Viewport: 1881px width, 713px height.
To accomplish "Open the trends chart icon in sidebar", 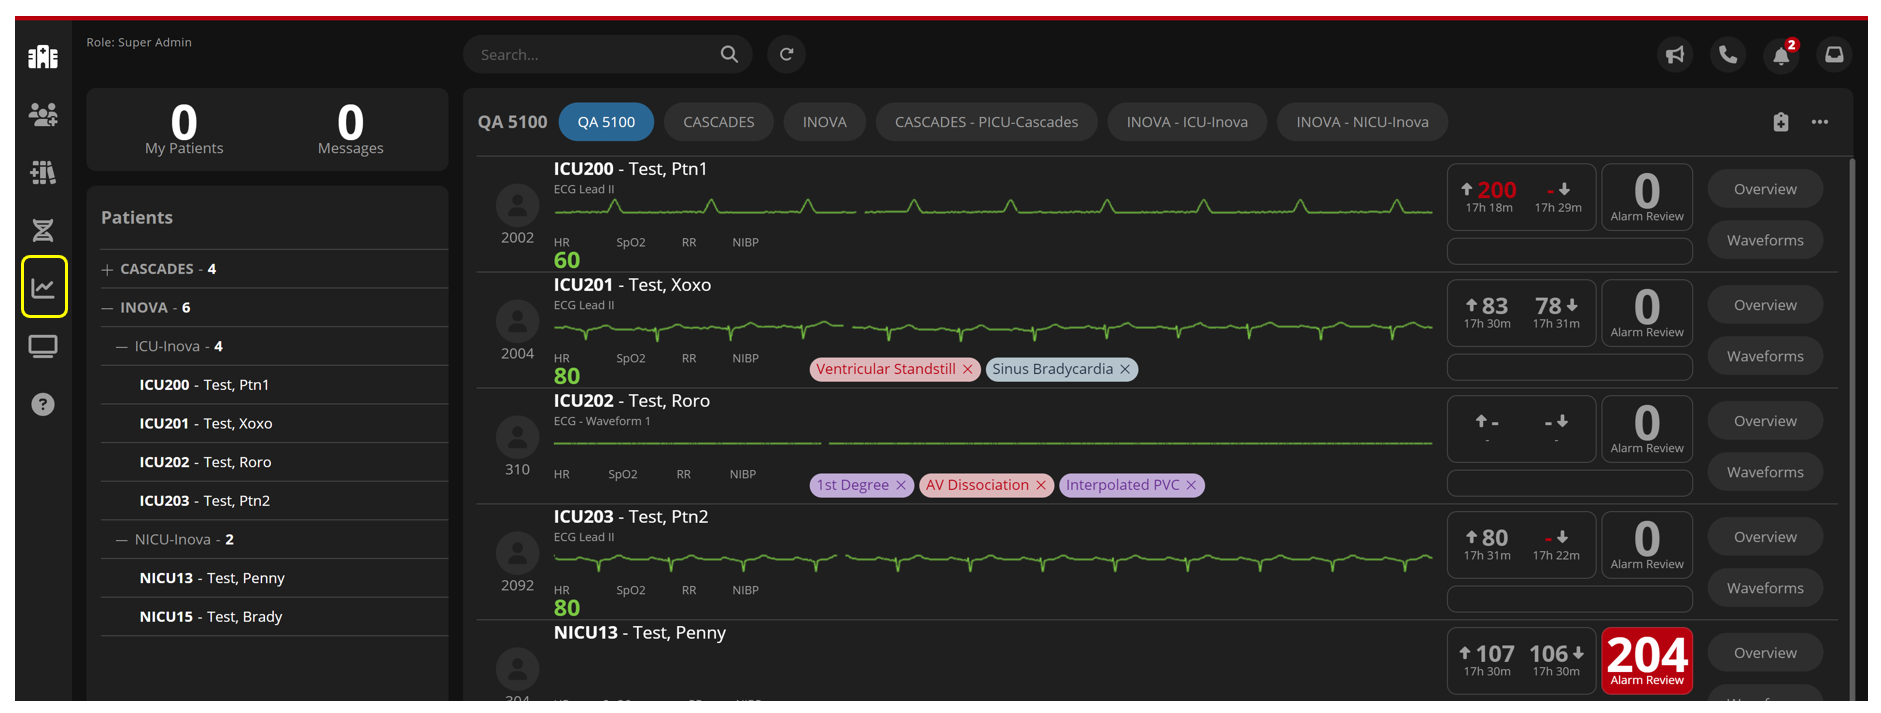I will pyautogui.click(x=43, y=288).
